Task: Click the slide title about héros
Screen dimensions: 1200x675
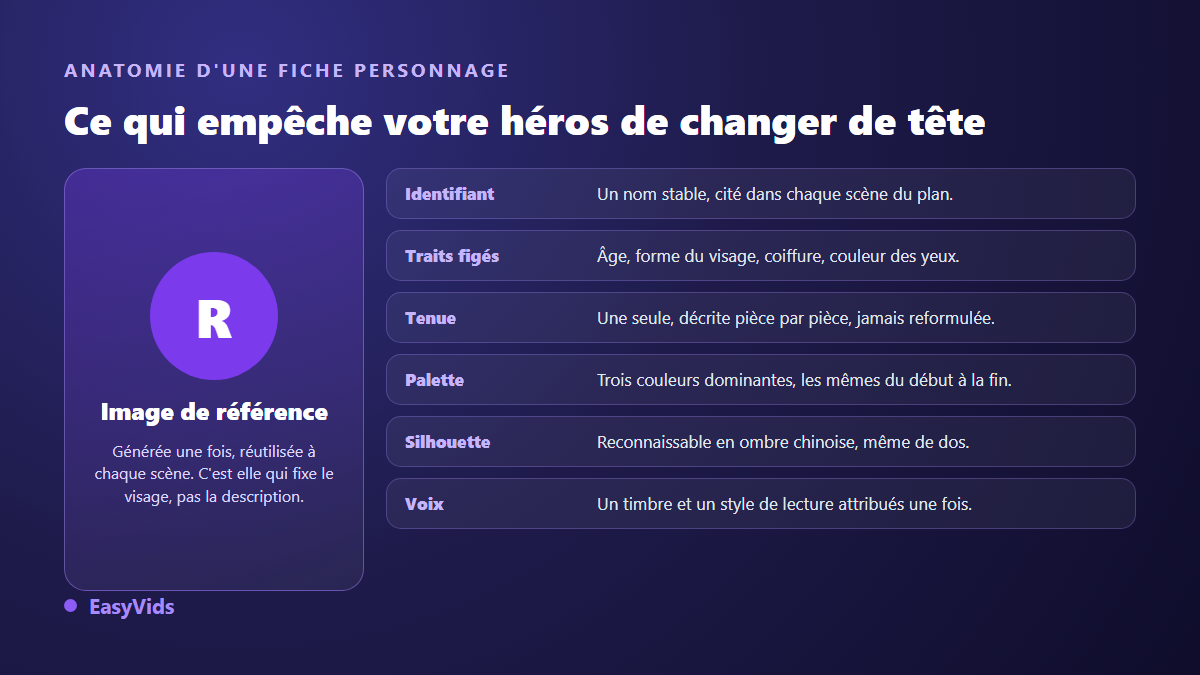Action: pyautogui.click(x=525, y=122)
